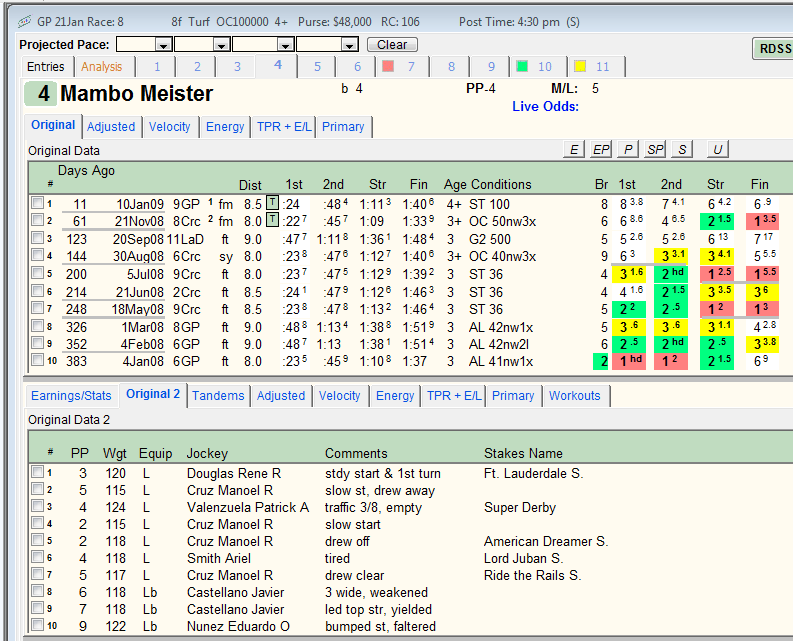Select horse tab 2
Viewport: 793px width, 641px height.
(x=197, y=67)
